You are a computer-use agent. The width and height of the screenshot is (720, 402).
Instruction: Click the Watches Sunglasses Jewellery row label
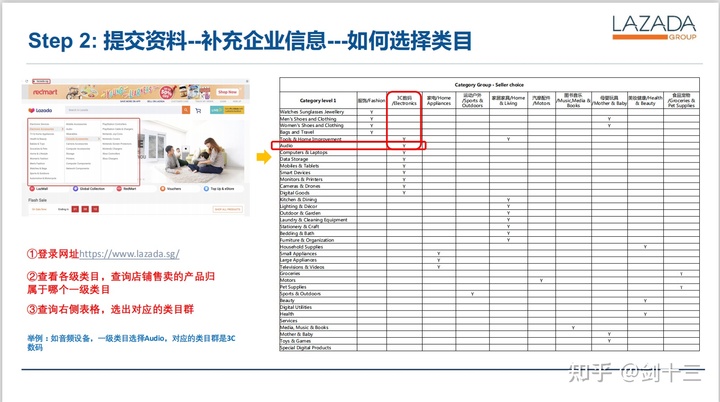pos(312,112)
